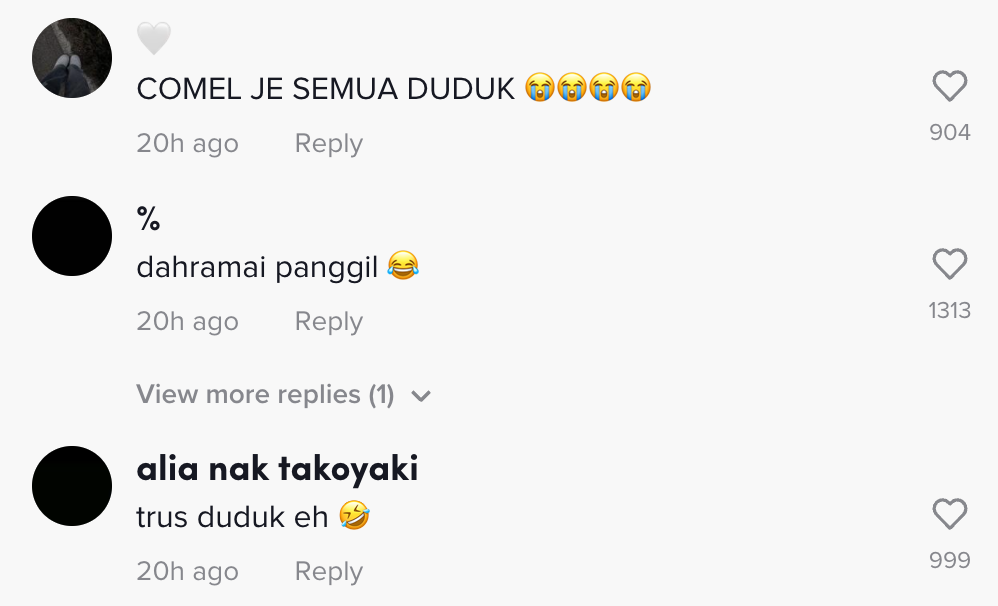
Task: Open the "%" username profile
Action: 149,220
